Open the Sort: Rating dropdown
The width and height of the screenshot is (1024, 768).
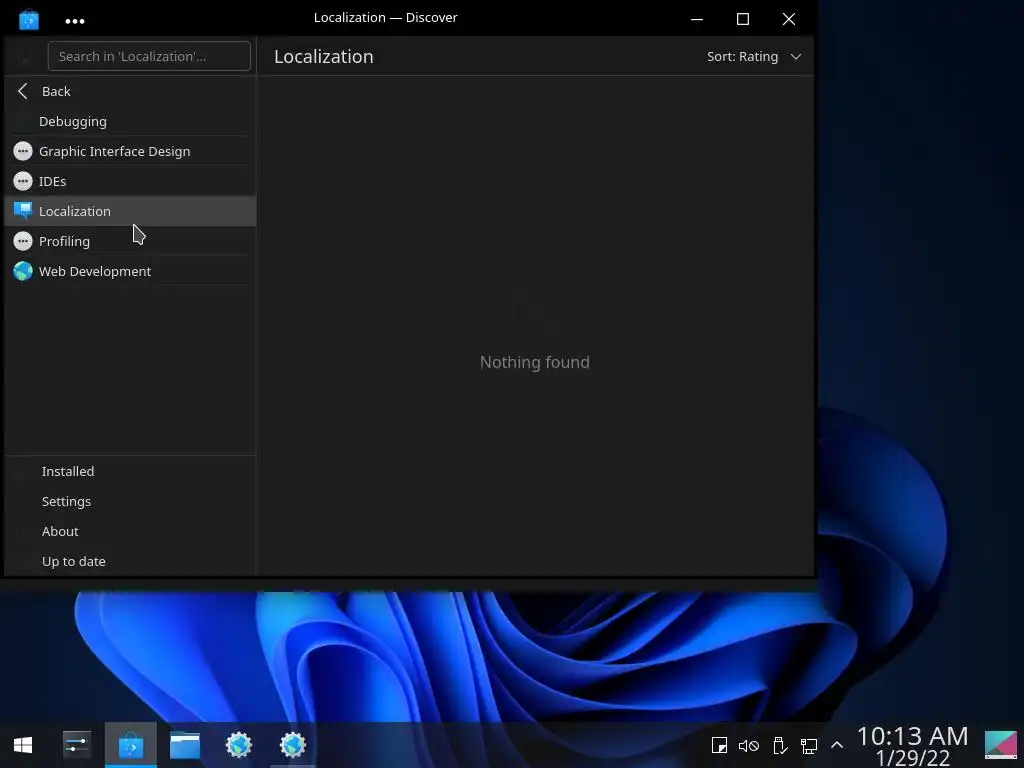(754, 57)
